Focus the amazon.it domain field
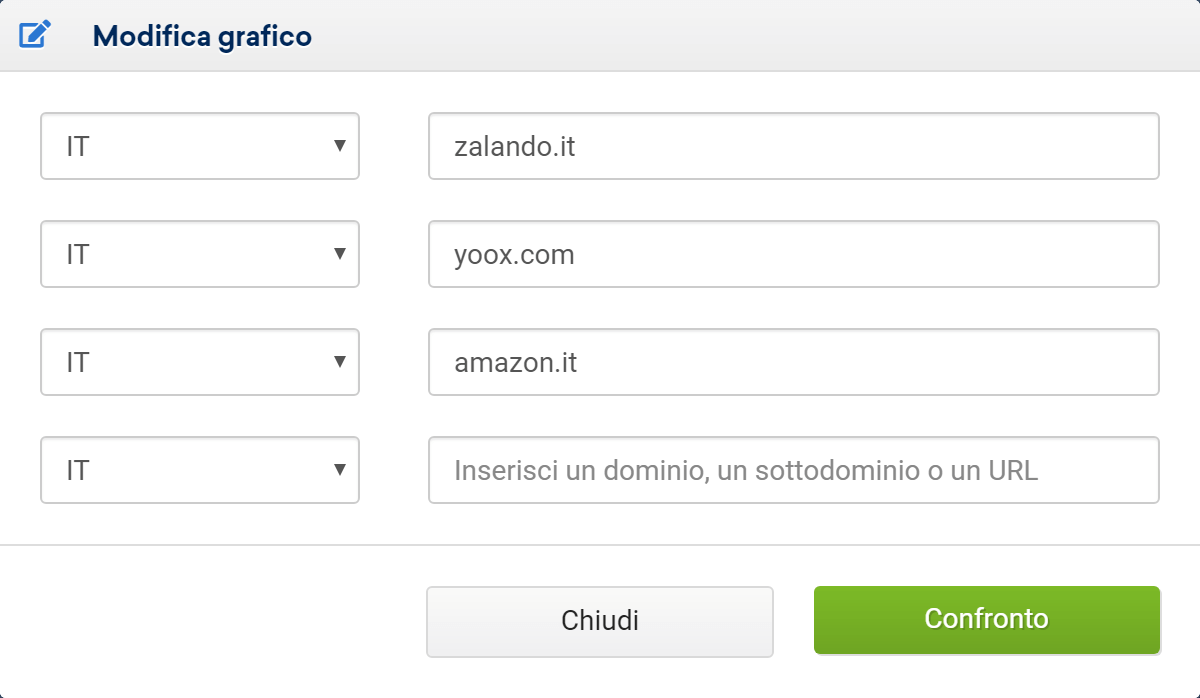 [794, 362]
